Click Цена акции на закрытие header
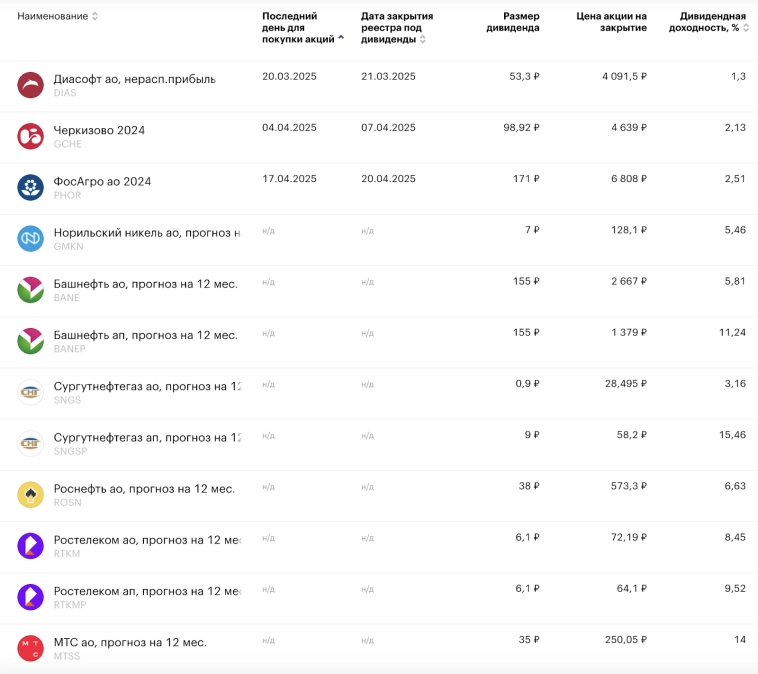 611,22
